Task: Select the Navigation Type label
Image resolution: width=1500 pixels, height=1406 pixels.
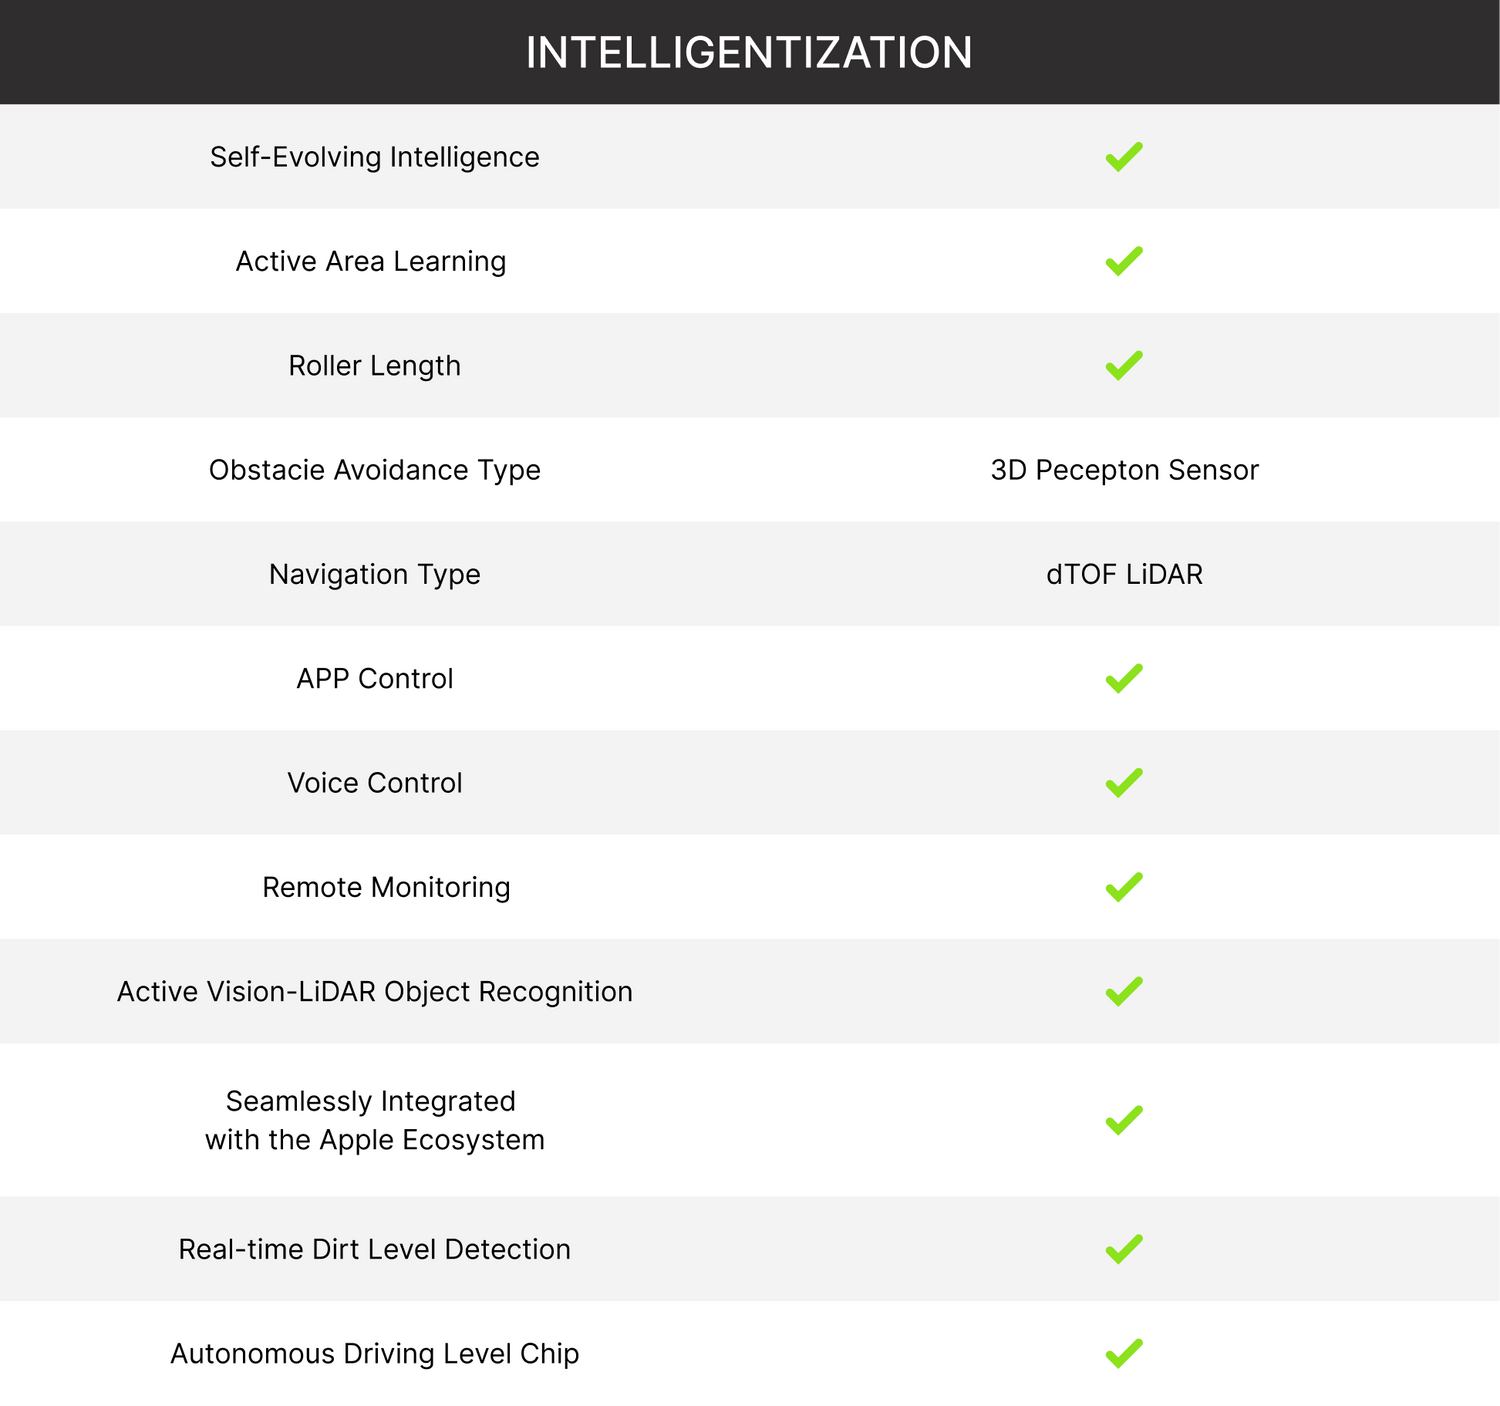Action: pos(374,574)
